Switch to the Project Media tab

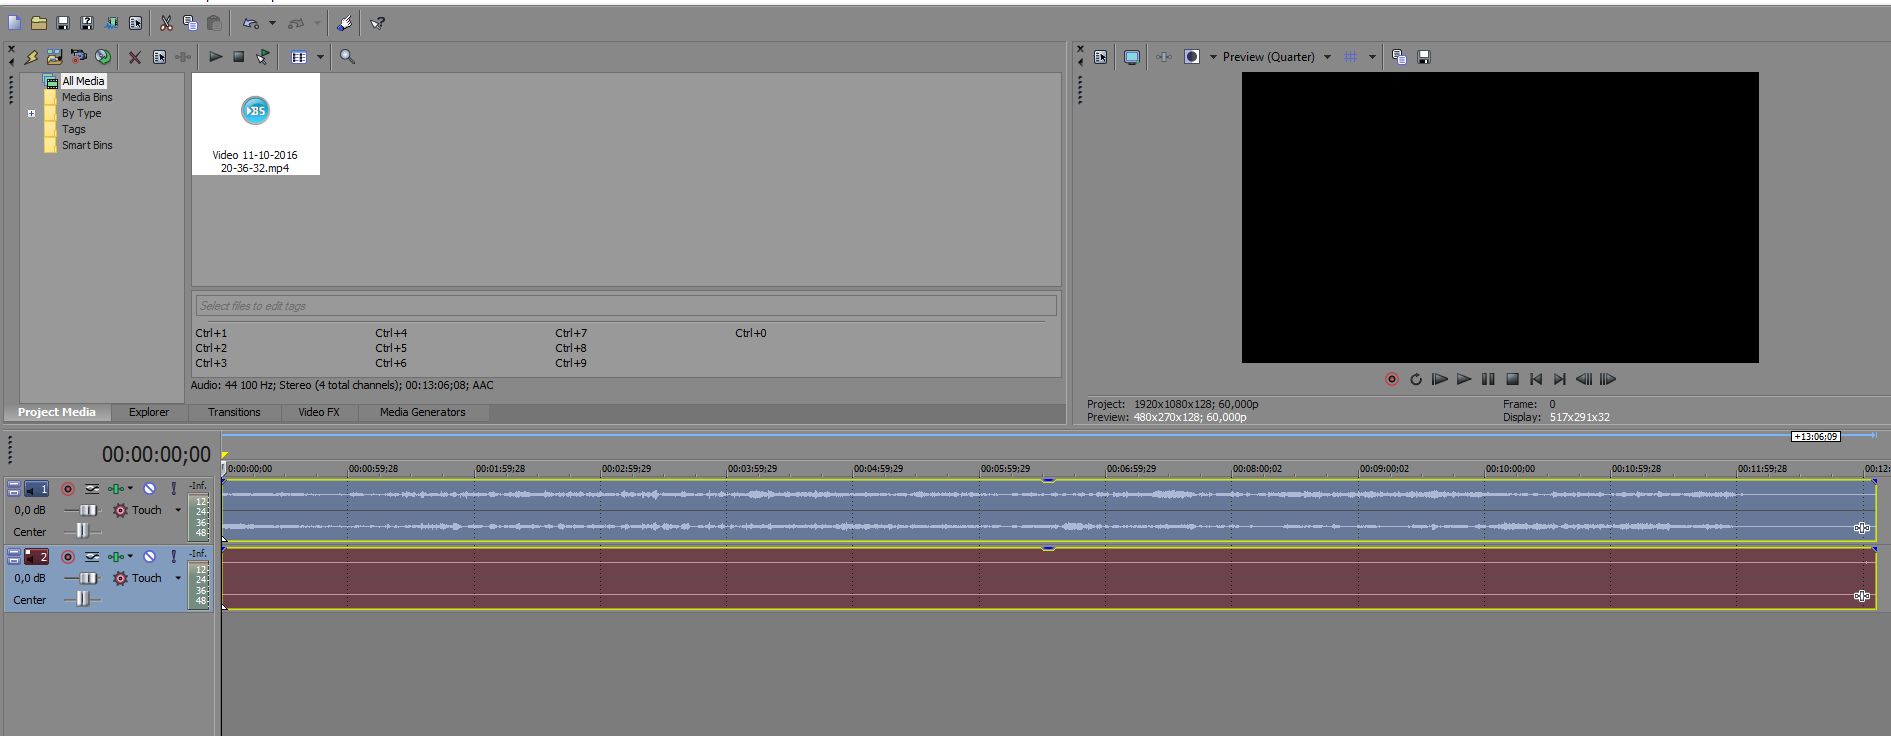point(56,412)
